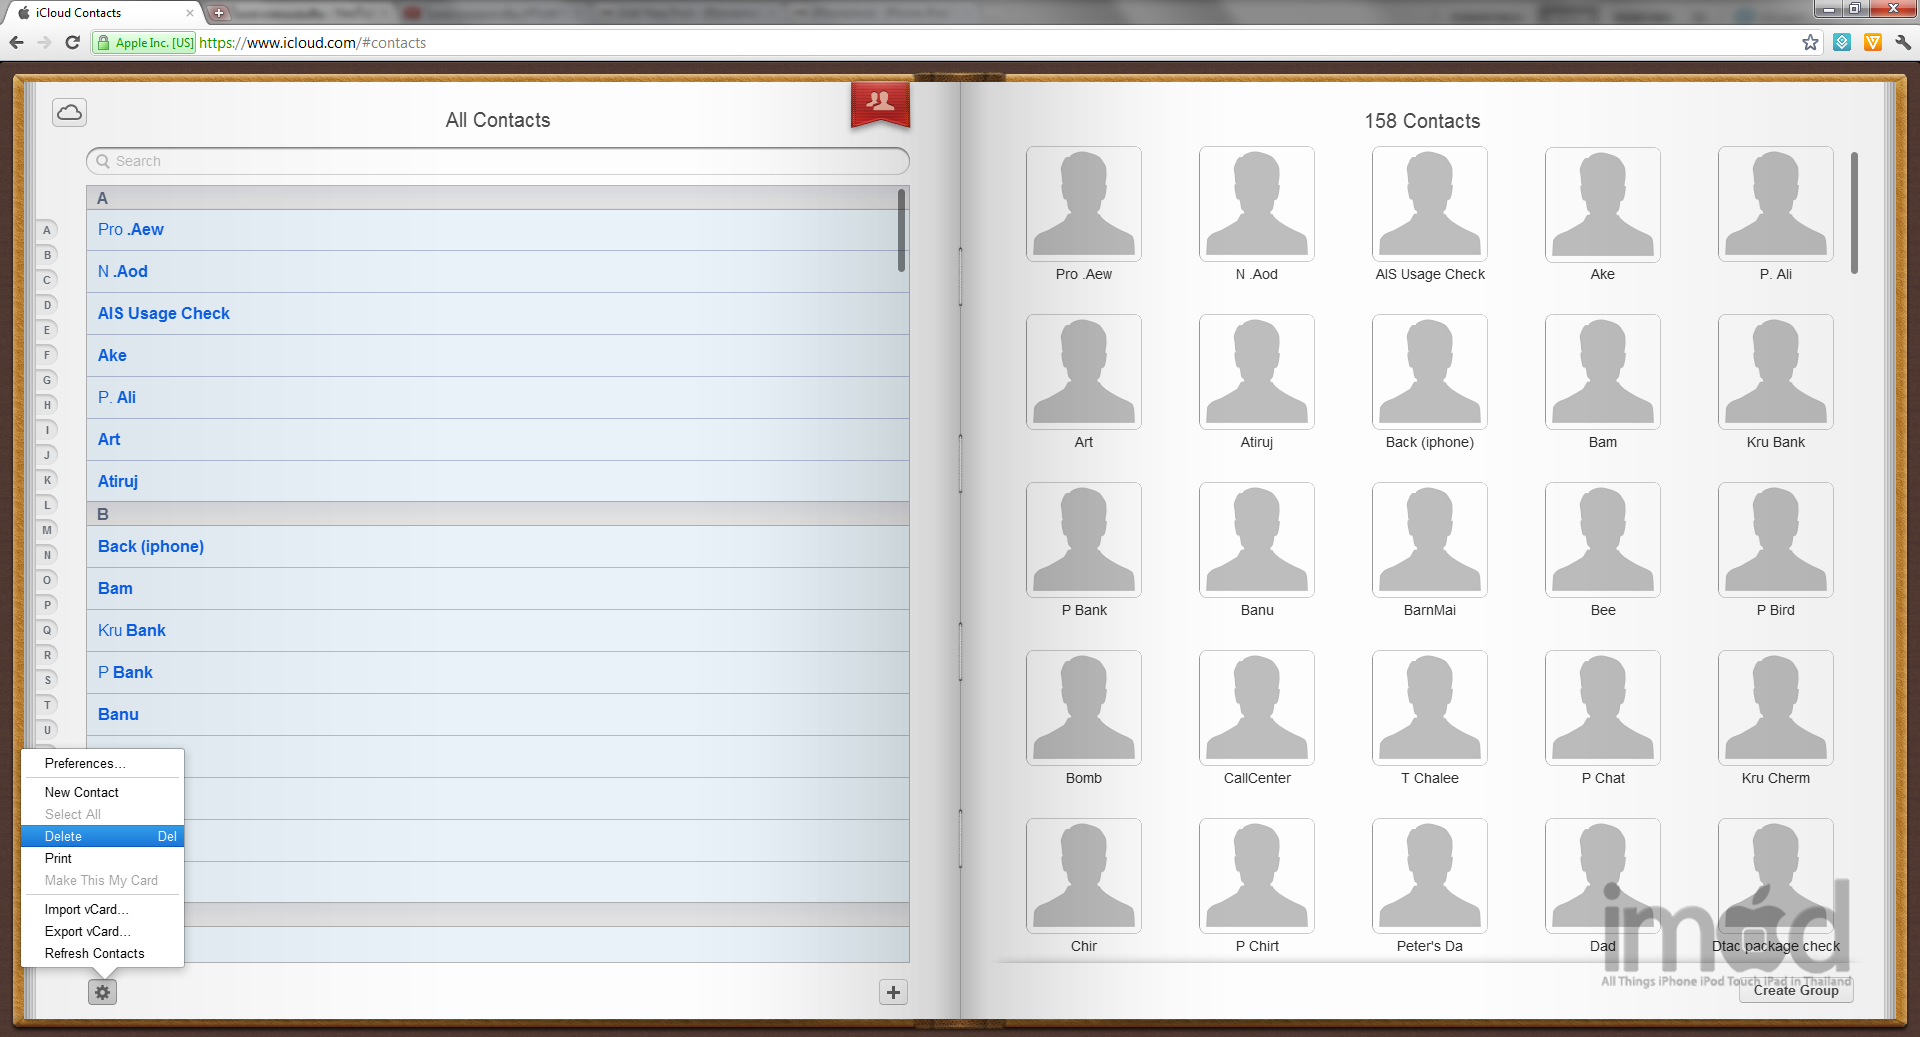Click the gear settings icon
This screenshot has width=1920, height=1037.
point(102,992)
